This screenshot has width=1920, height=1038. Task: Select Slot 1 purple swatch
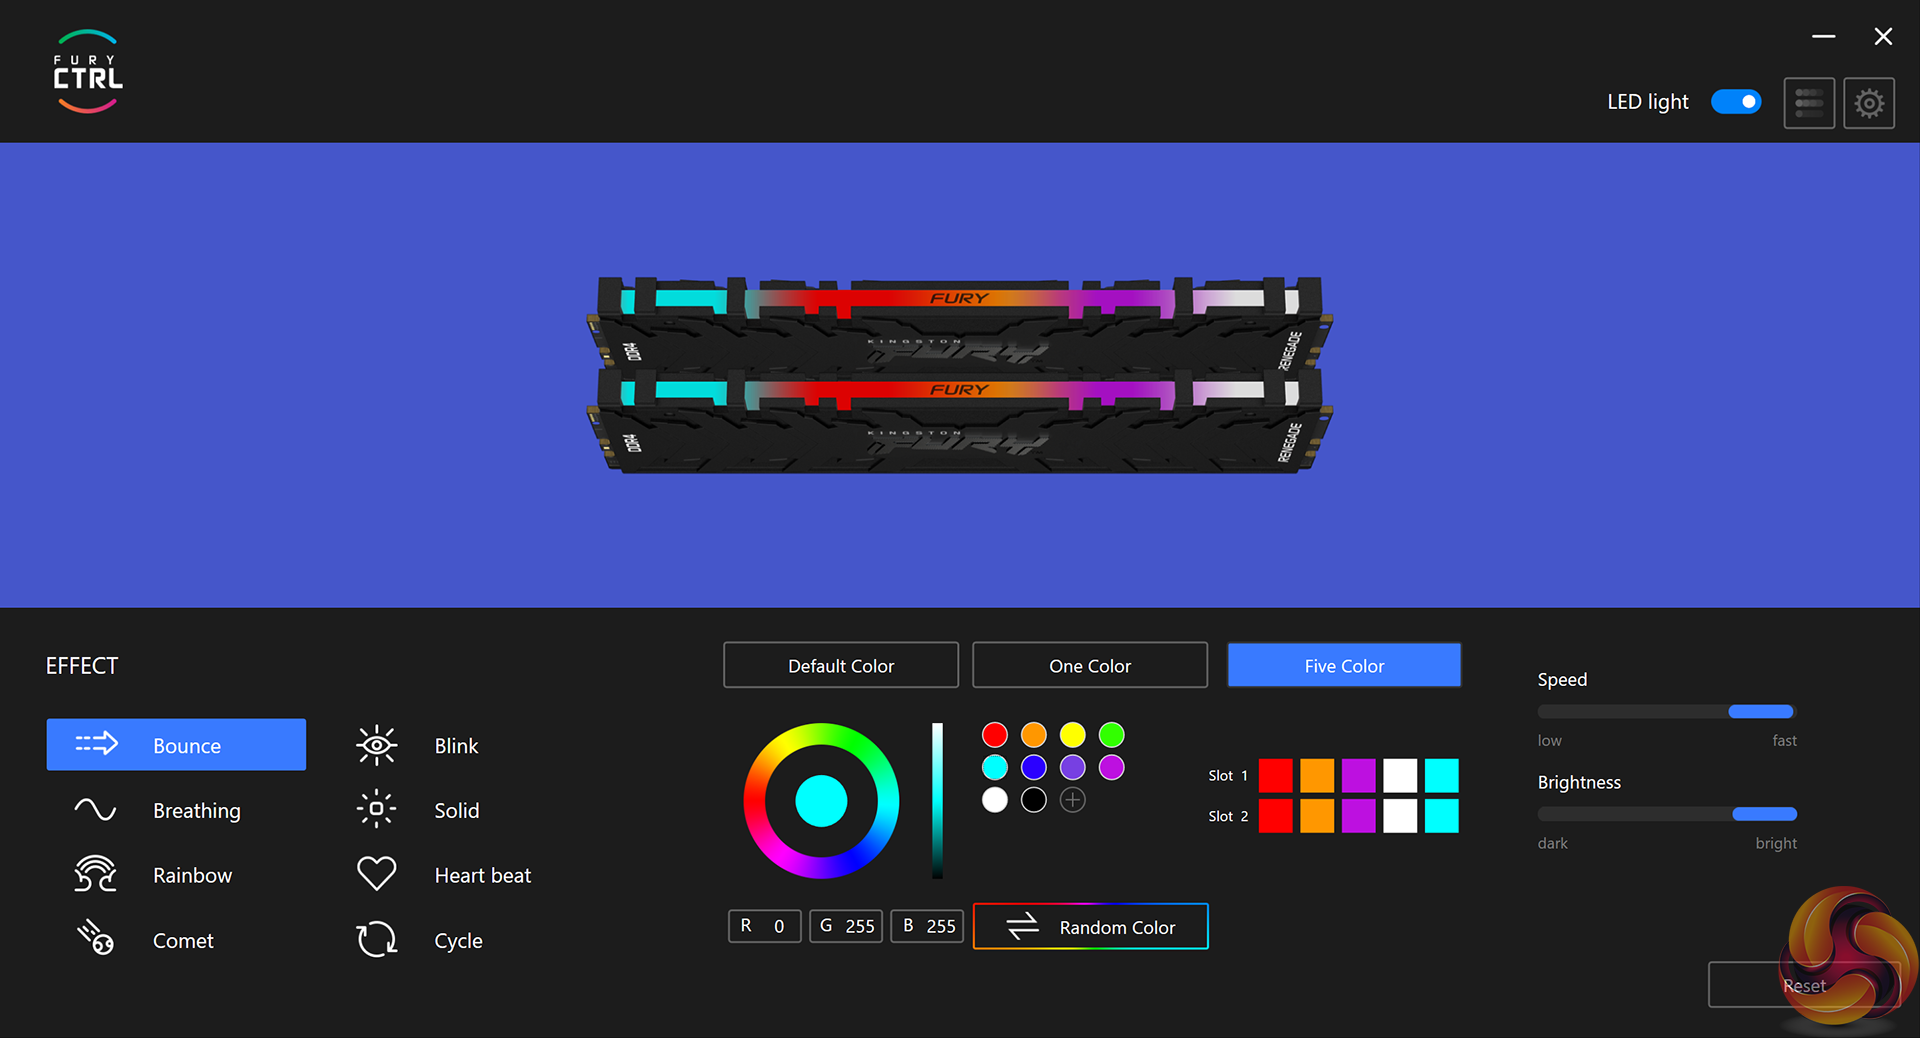point(1359,776)
